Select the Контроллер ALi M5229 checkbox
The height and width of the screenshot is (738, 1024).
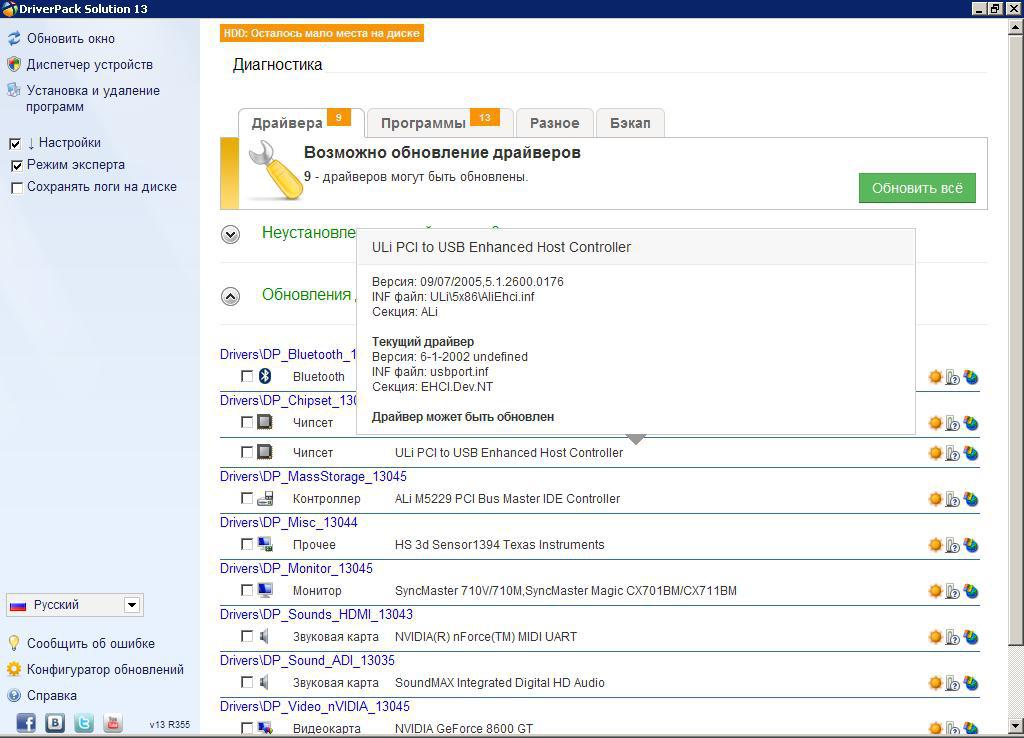(x=247, y=498)
